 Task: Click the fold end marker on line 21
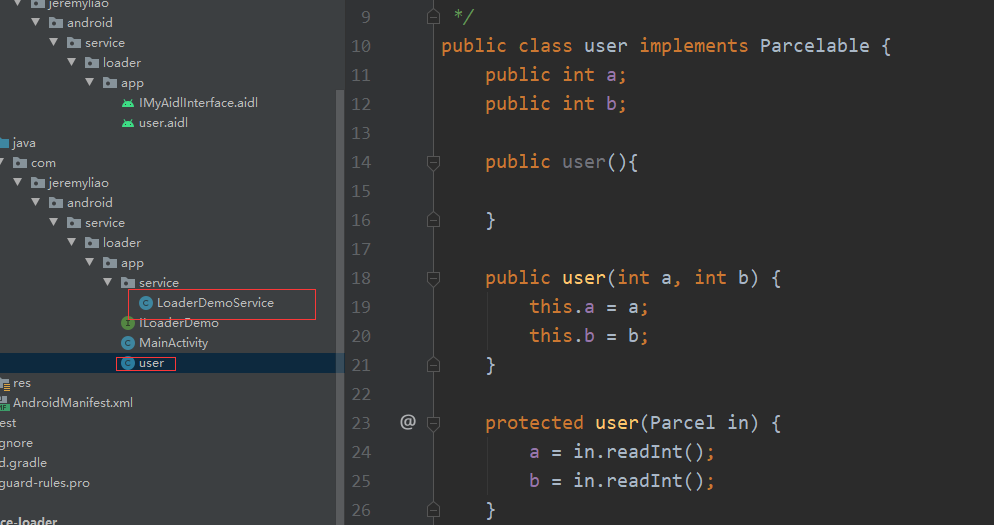coord(434,365)
